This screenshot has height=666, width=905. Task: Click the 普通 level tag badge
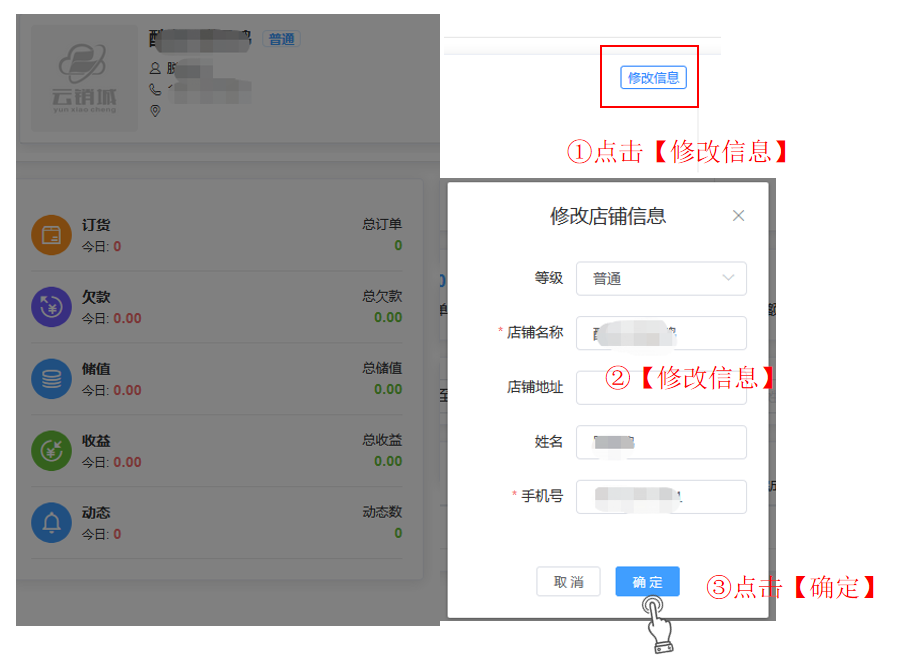tap(282, 39)
